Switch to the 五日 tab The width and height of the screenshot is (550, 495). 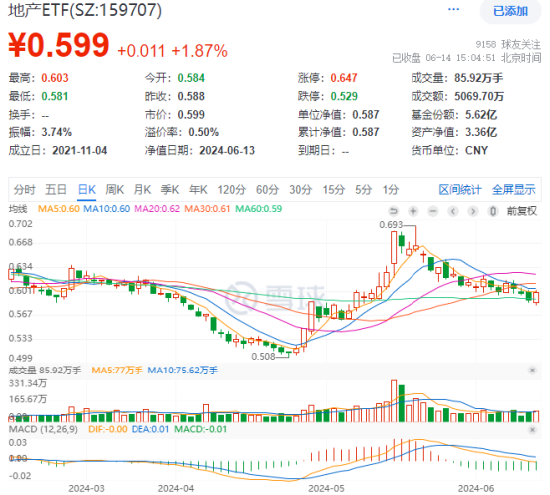point(56,190)
